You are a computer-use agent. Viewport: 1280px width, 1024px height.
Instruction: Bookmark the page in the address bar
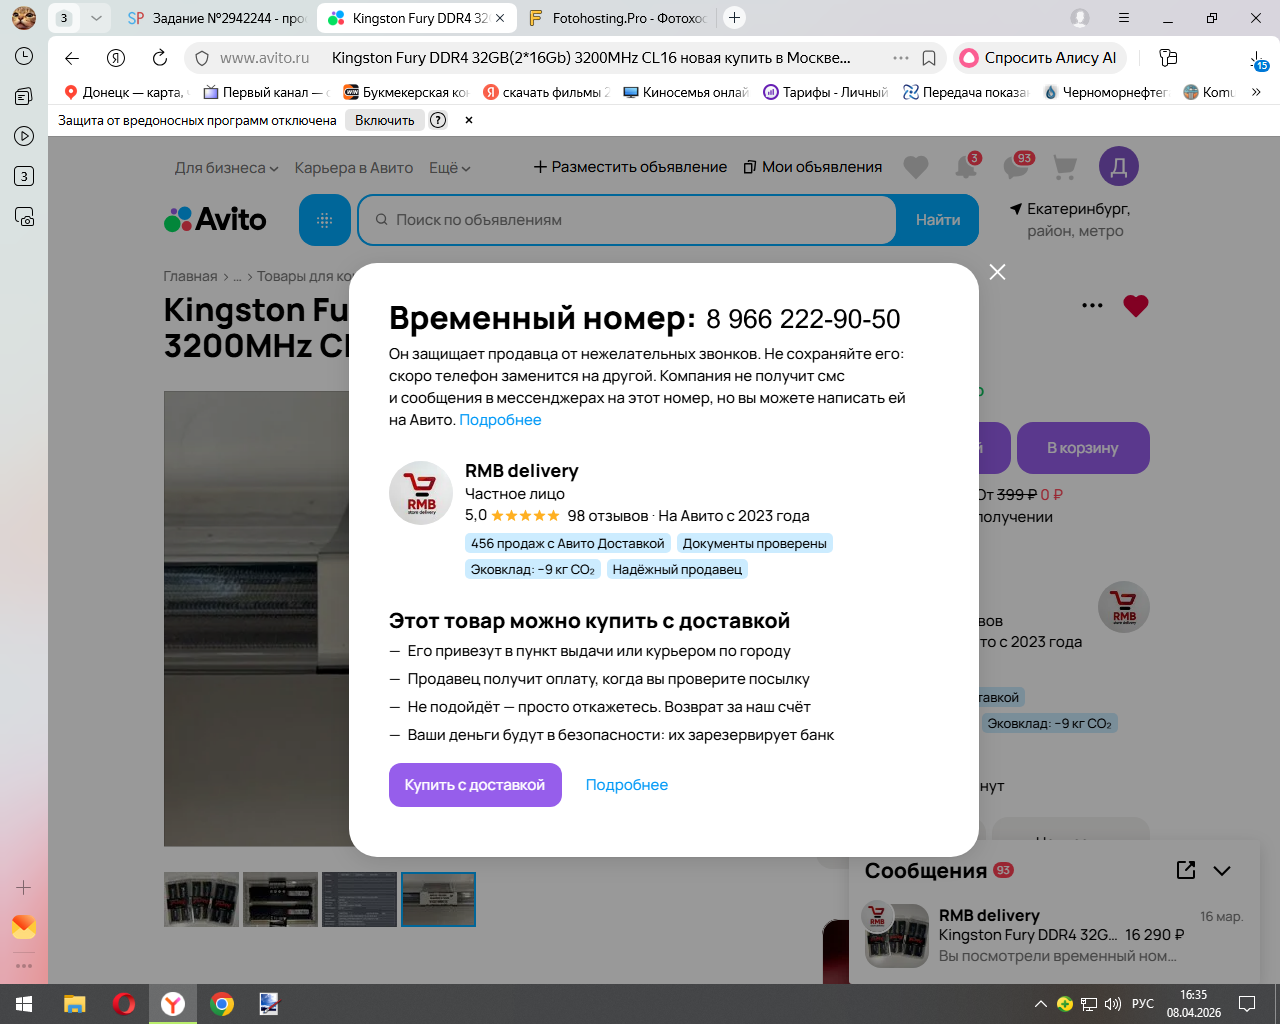929,58
